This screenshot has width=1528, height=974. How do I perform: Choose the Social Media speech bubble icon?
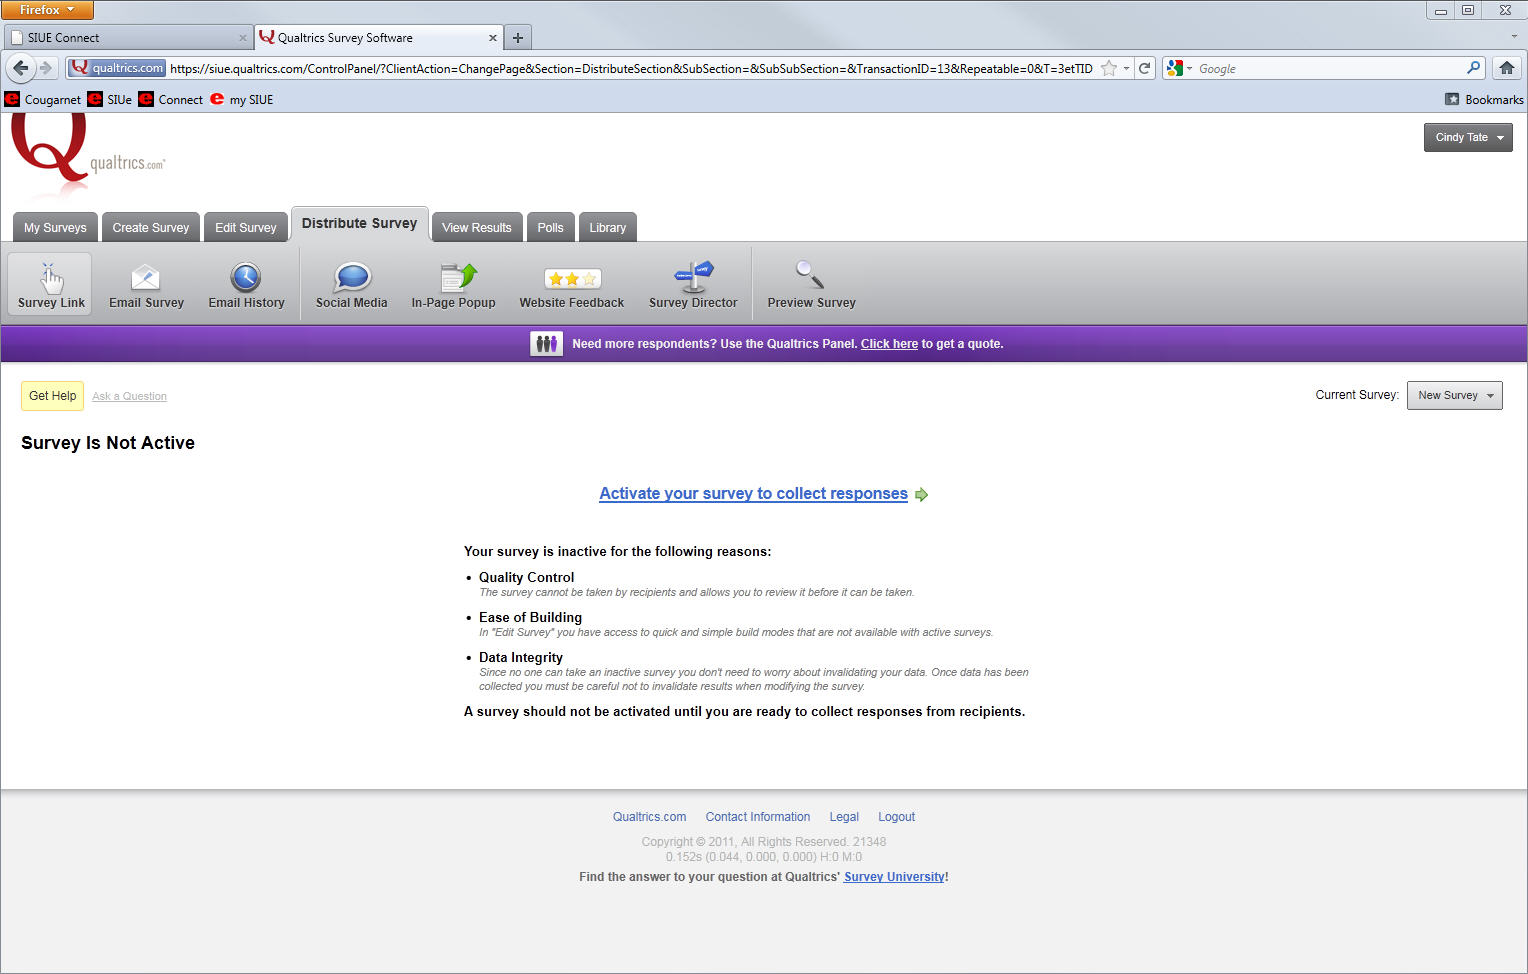point(352,277)
